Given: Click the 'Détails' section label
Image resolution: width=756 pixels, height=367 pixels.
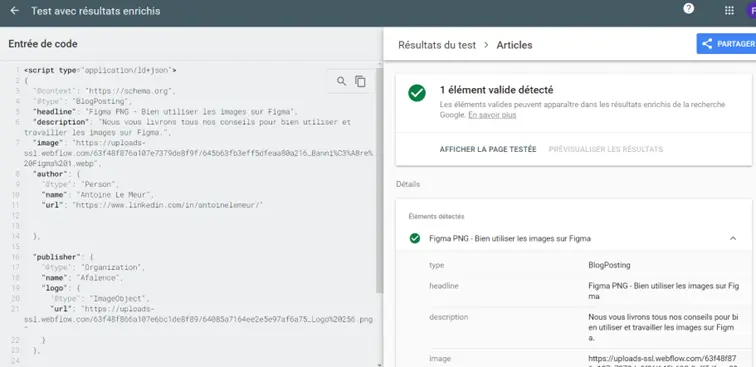Looking at the screenshot, I should click(x=408, y=184).
